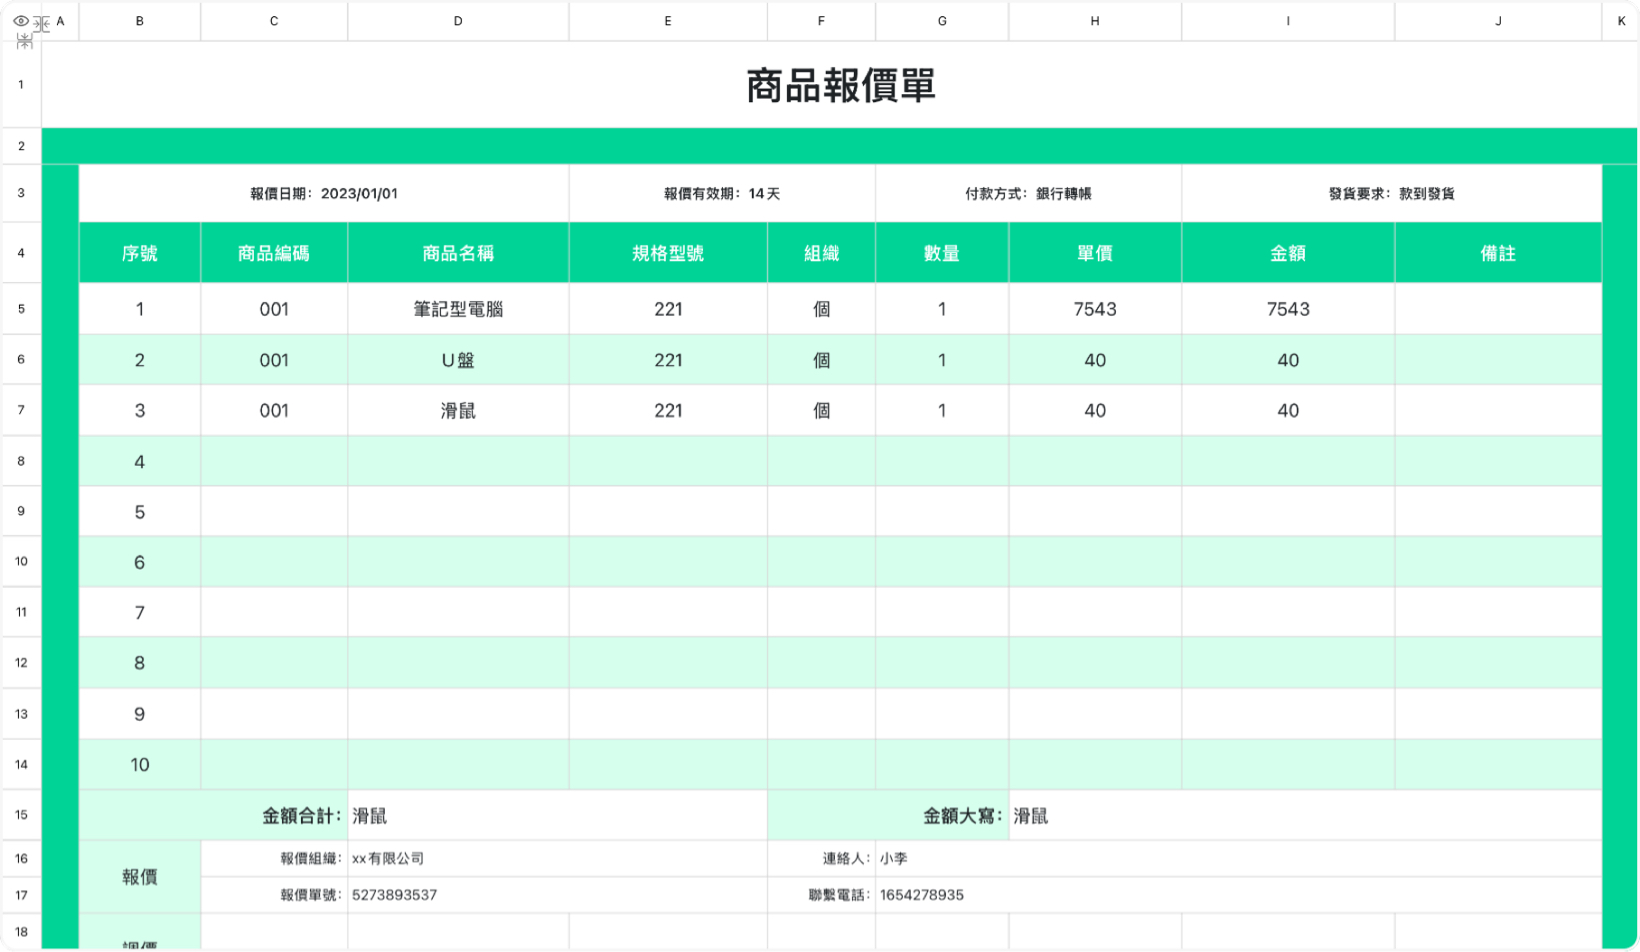Screen dimensions: 1640x952
Task: Click the 商品編碼 header cell
Action: [274, 253]
